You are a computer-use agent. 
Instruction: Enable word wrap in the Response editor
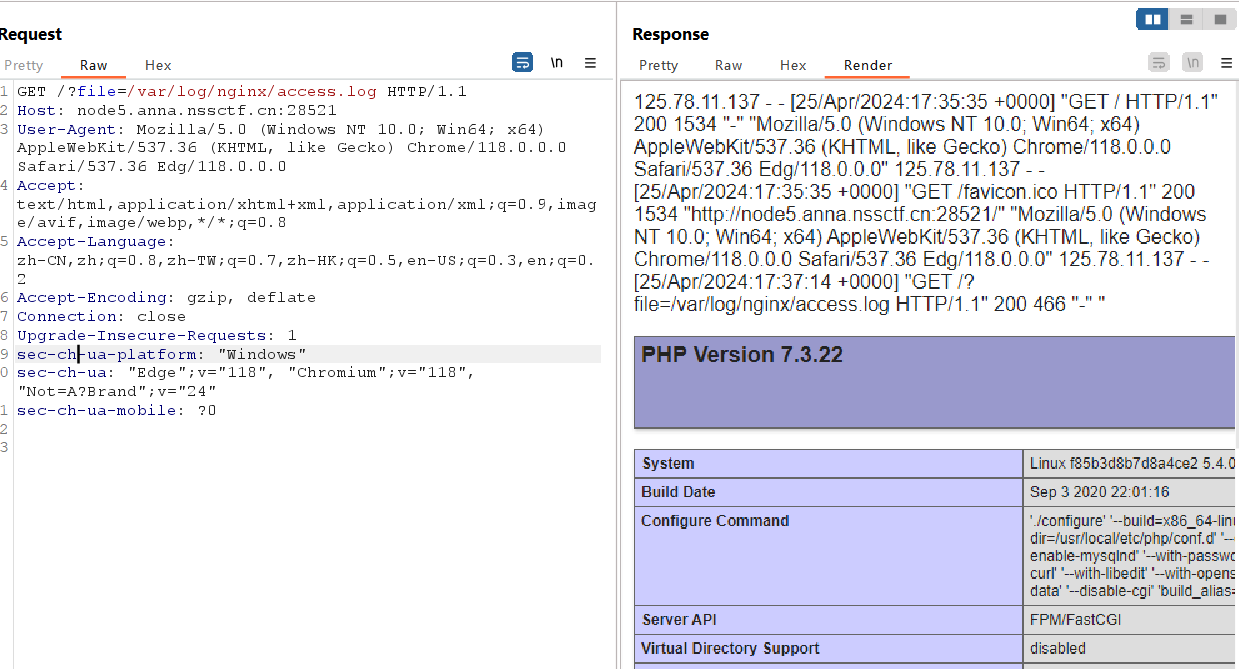click(1158, 62)
